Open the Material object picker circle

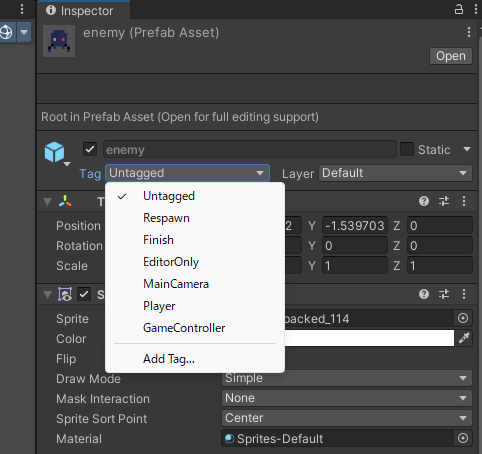pyautogui.click(x=463, y=438)
